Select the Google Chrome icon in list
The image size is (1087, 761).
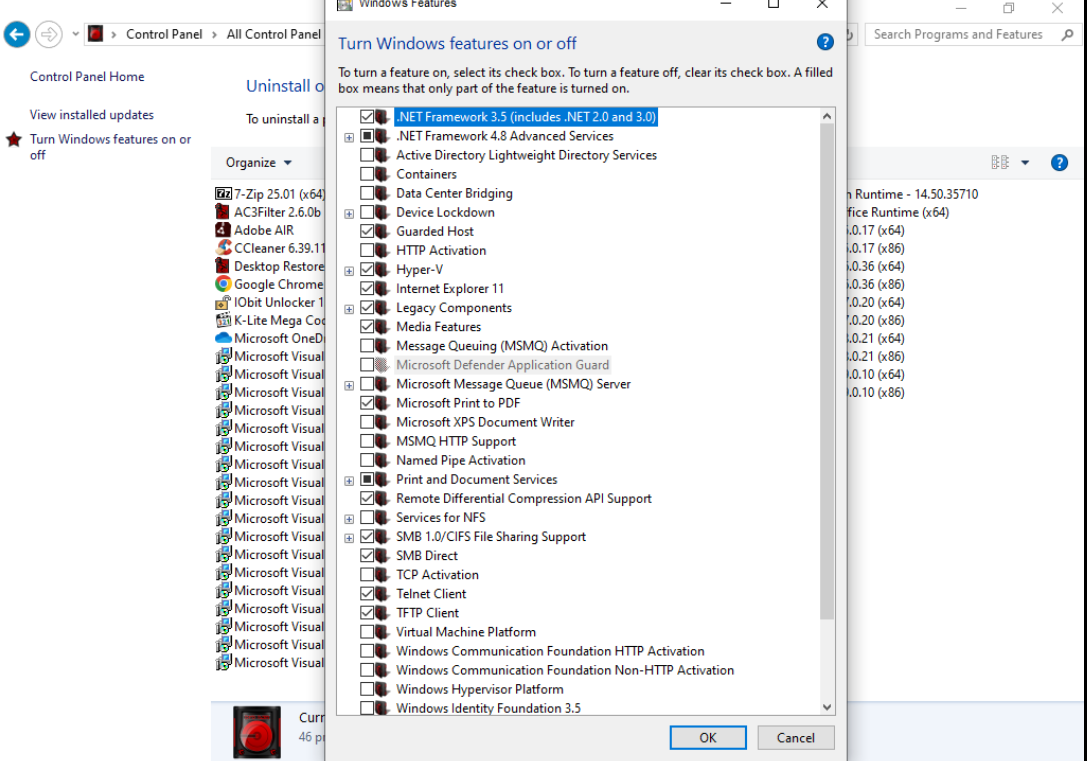click(223, 284)
